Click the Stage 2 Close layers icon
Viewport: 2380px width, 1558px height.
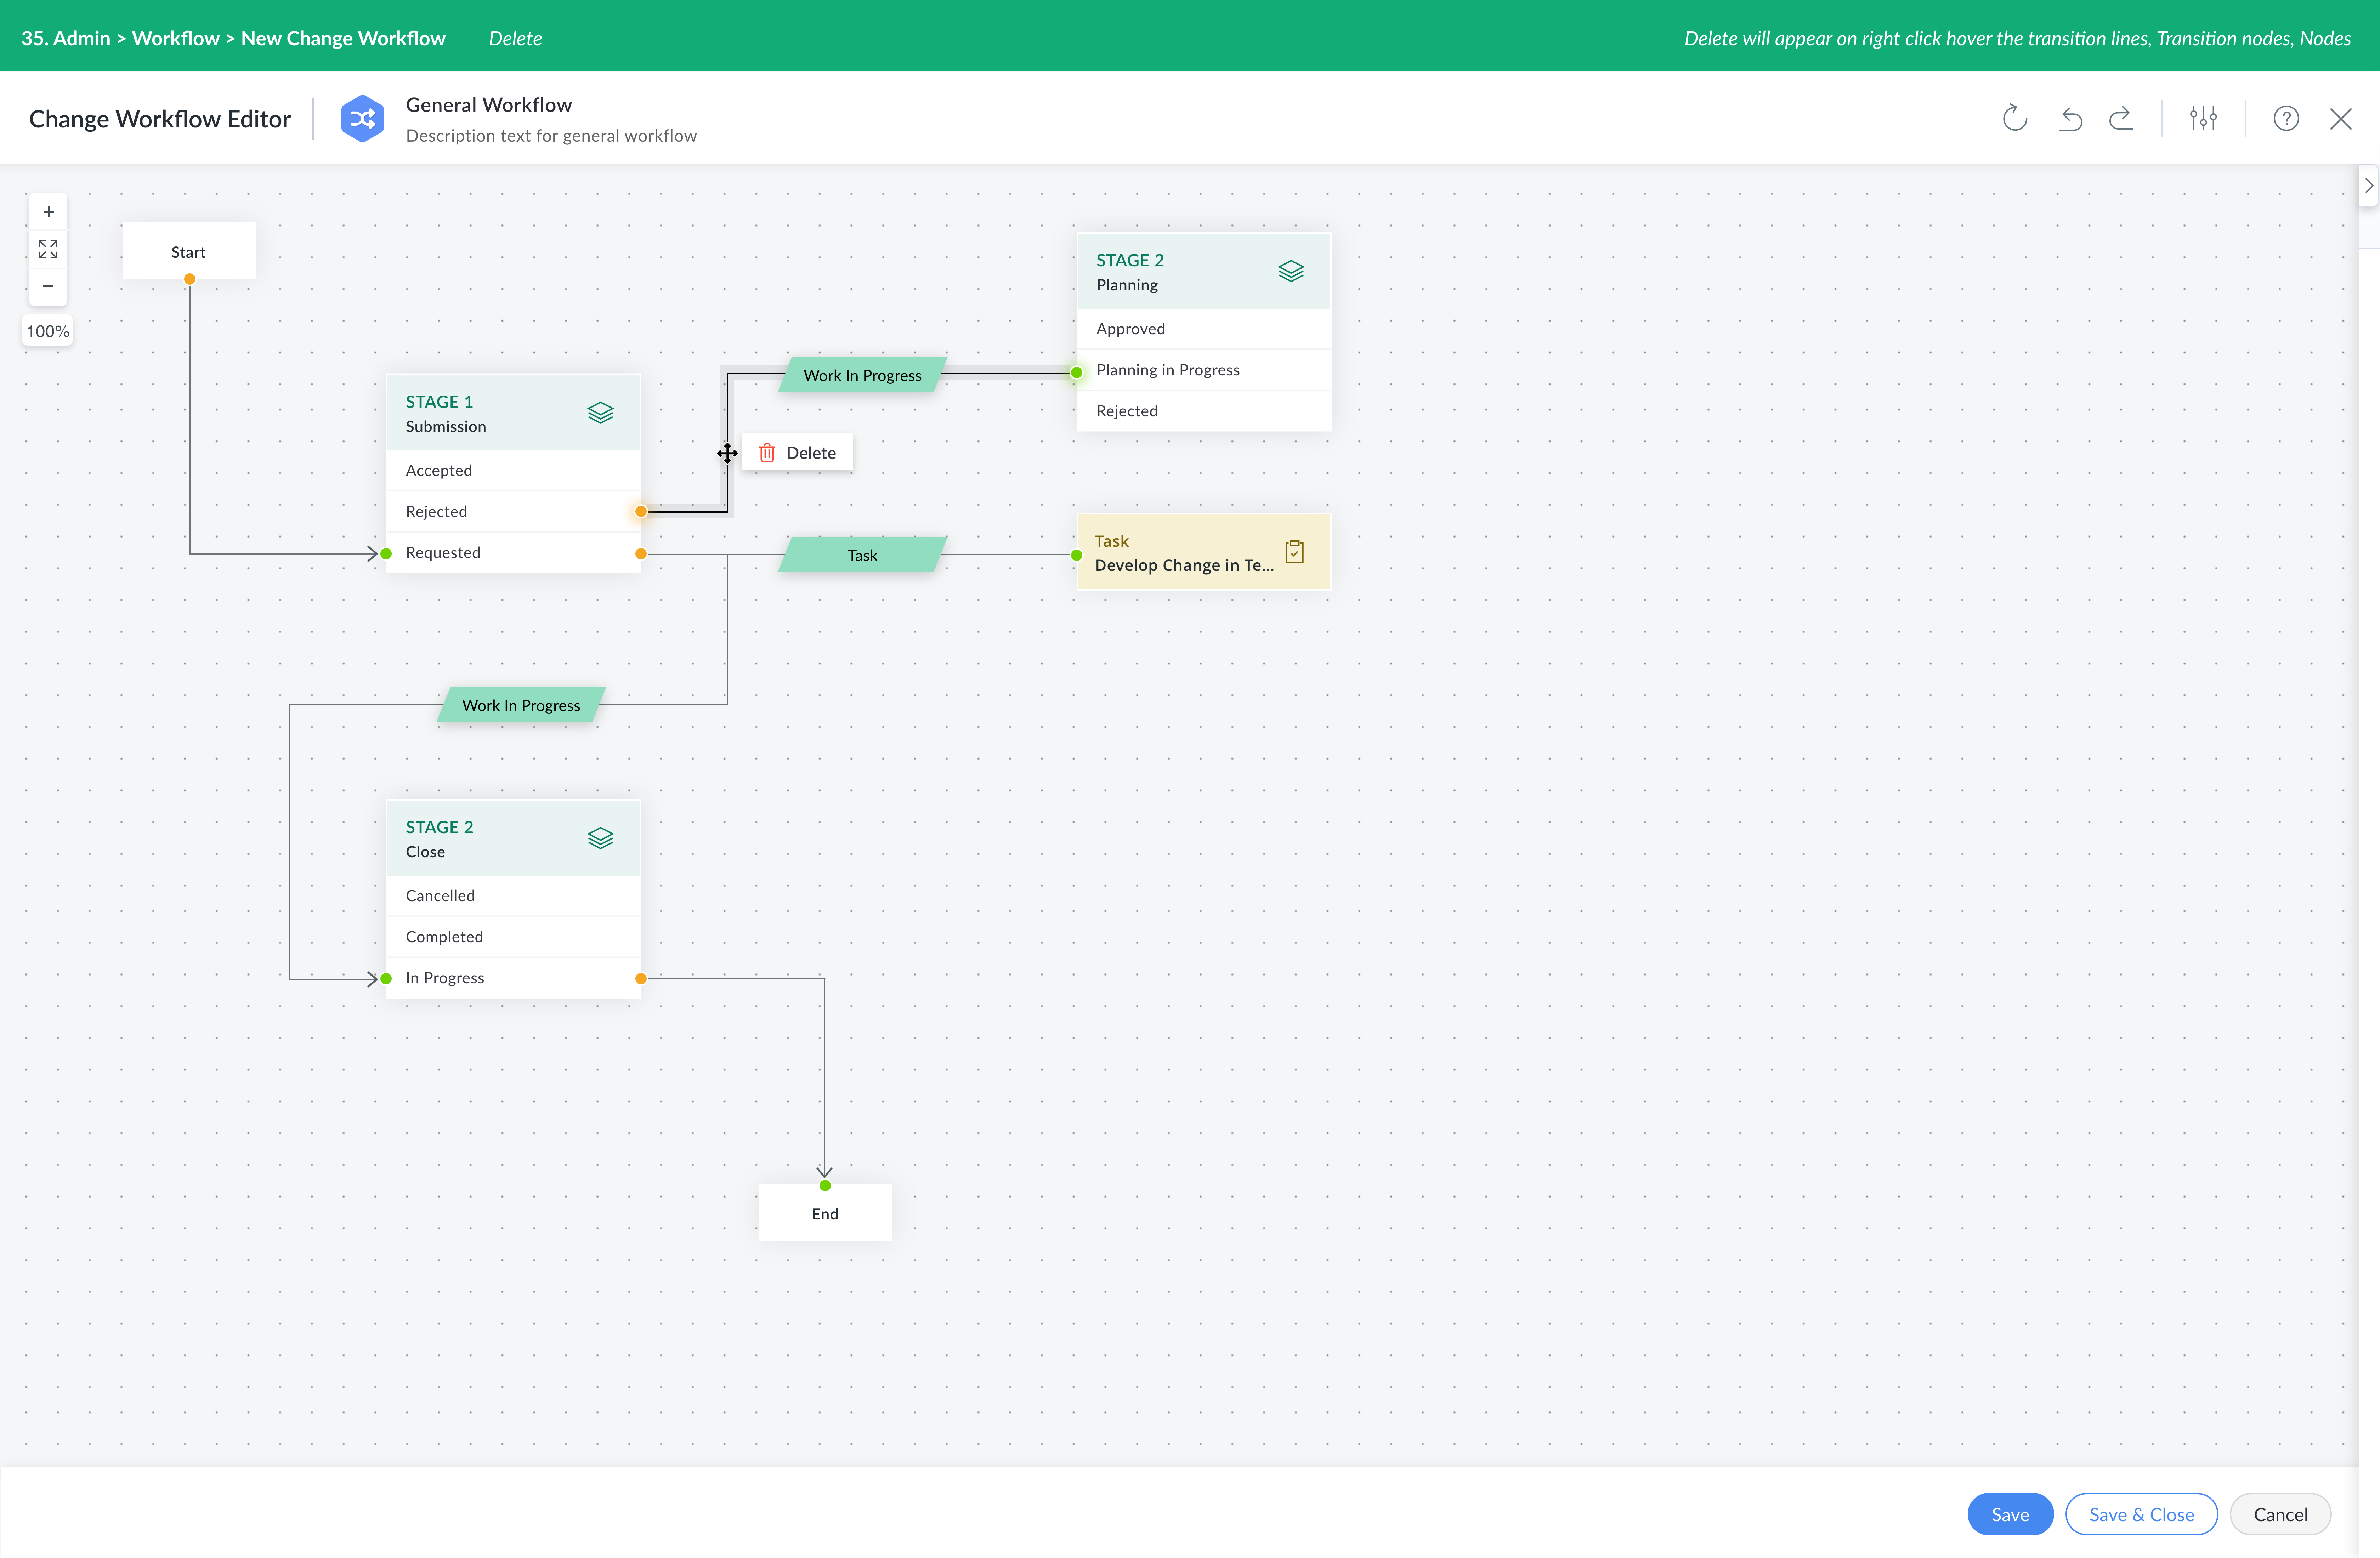click(x=600, y=838)
